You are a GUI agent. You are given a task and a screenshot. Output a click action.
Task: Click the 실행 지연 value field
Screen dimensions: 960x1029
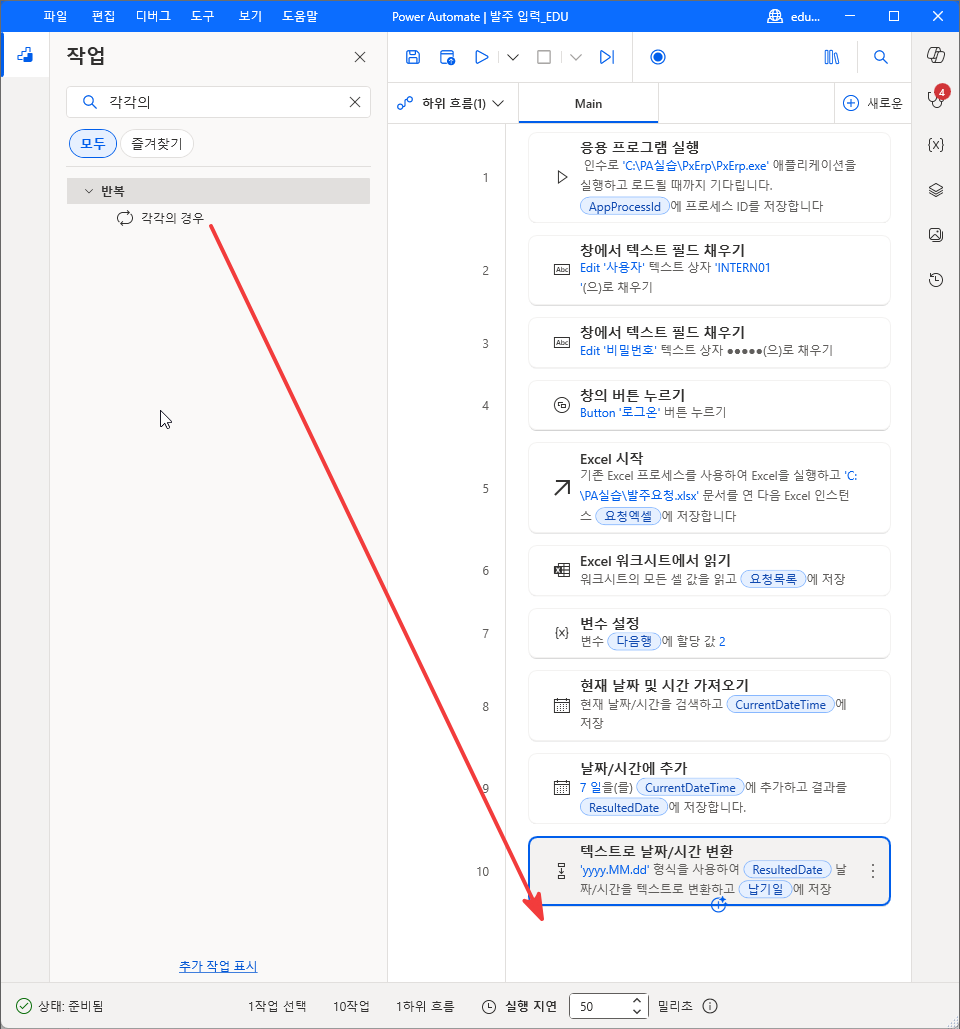(600, 1006)
